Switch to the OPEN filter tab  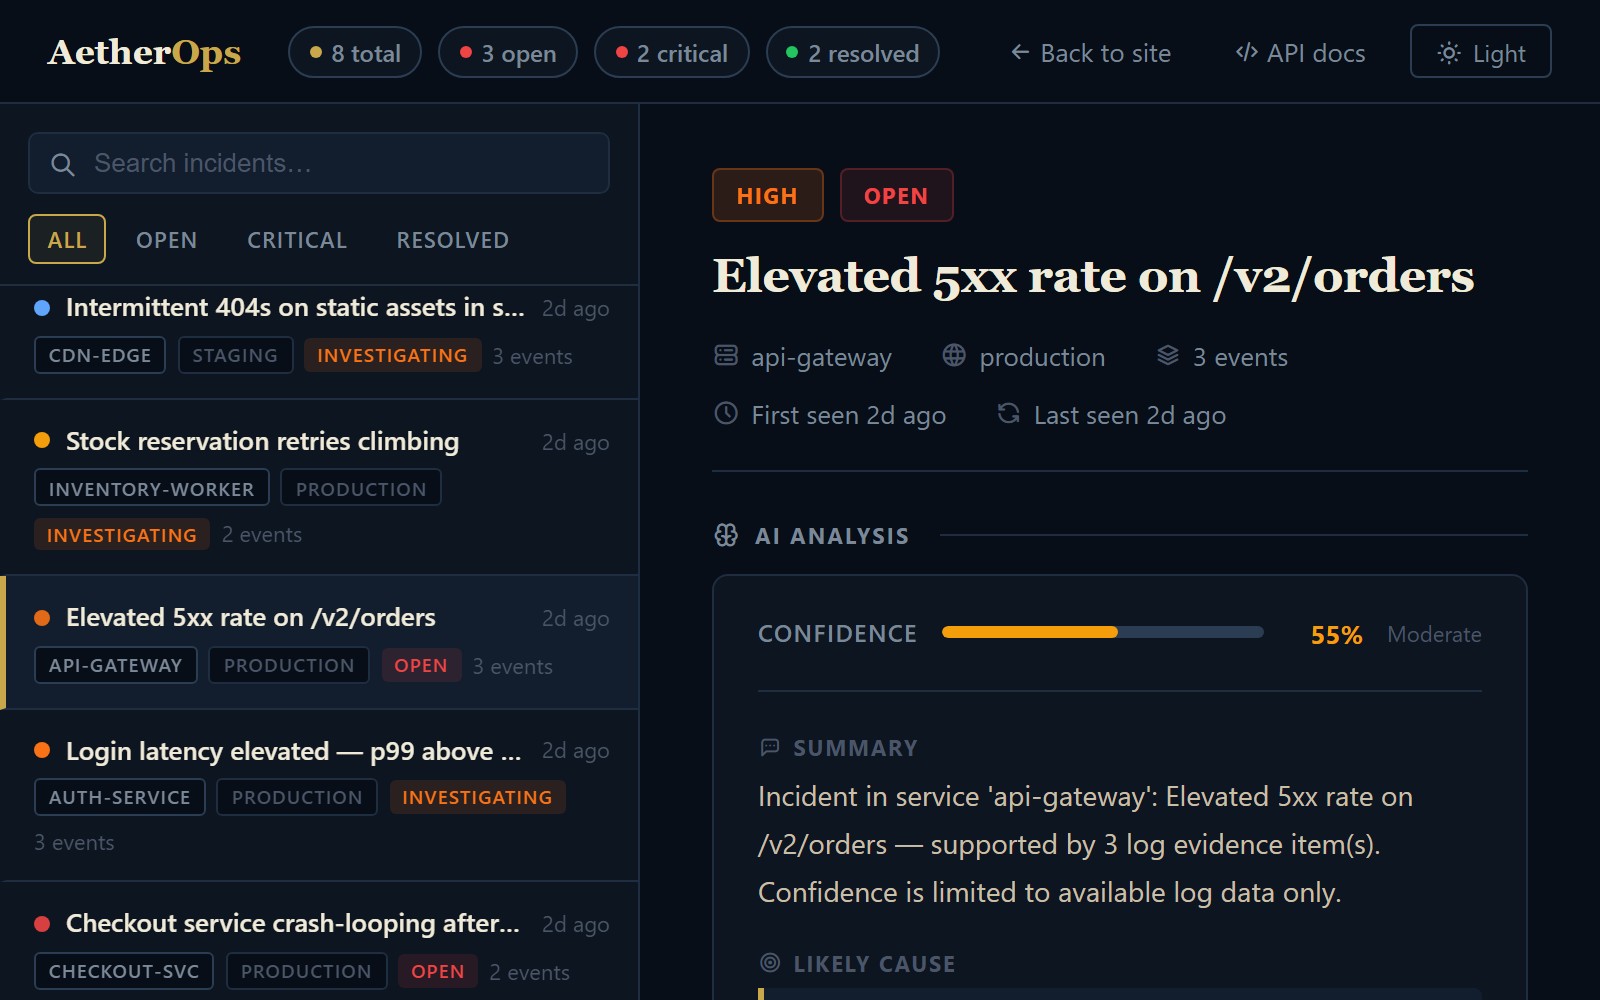tap(167, 240)
